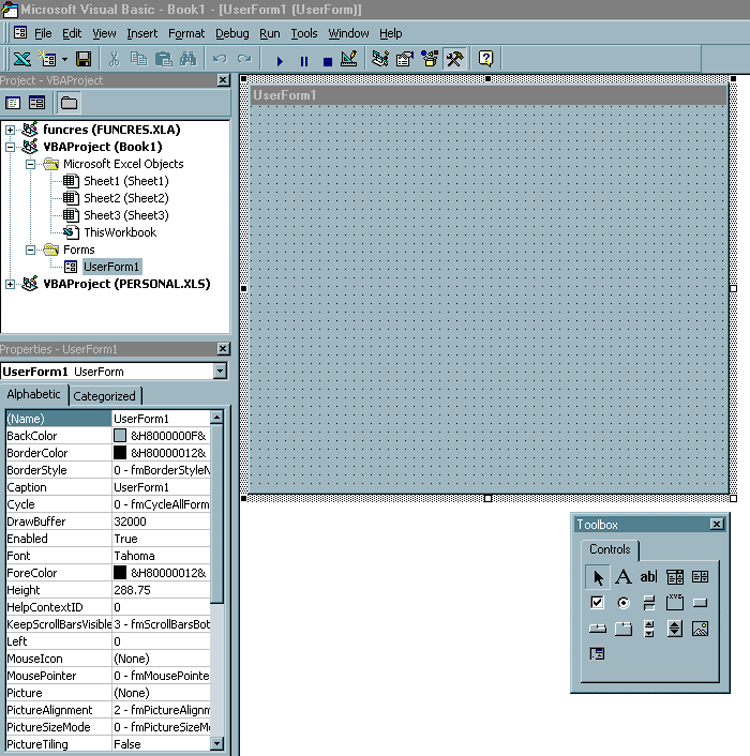Open the Controls tab in Toolbox

click(610, 550)
